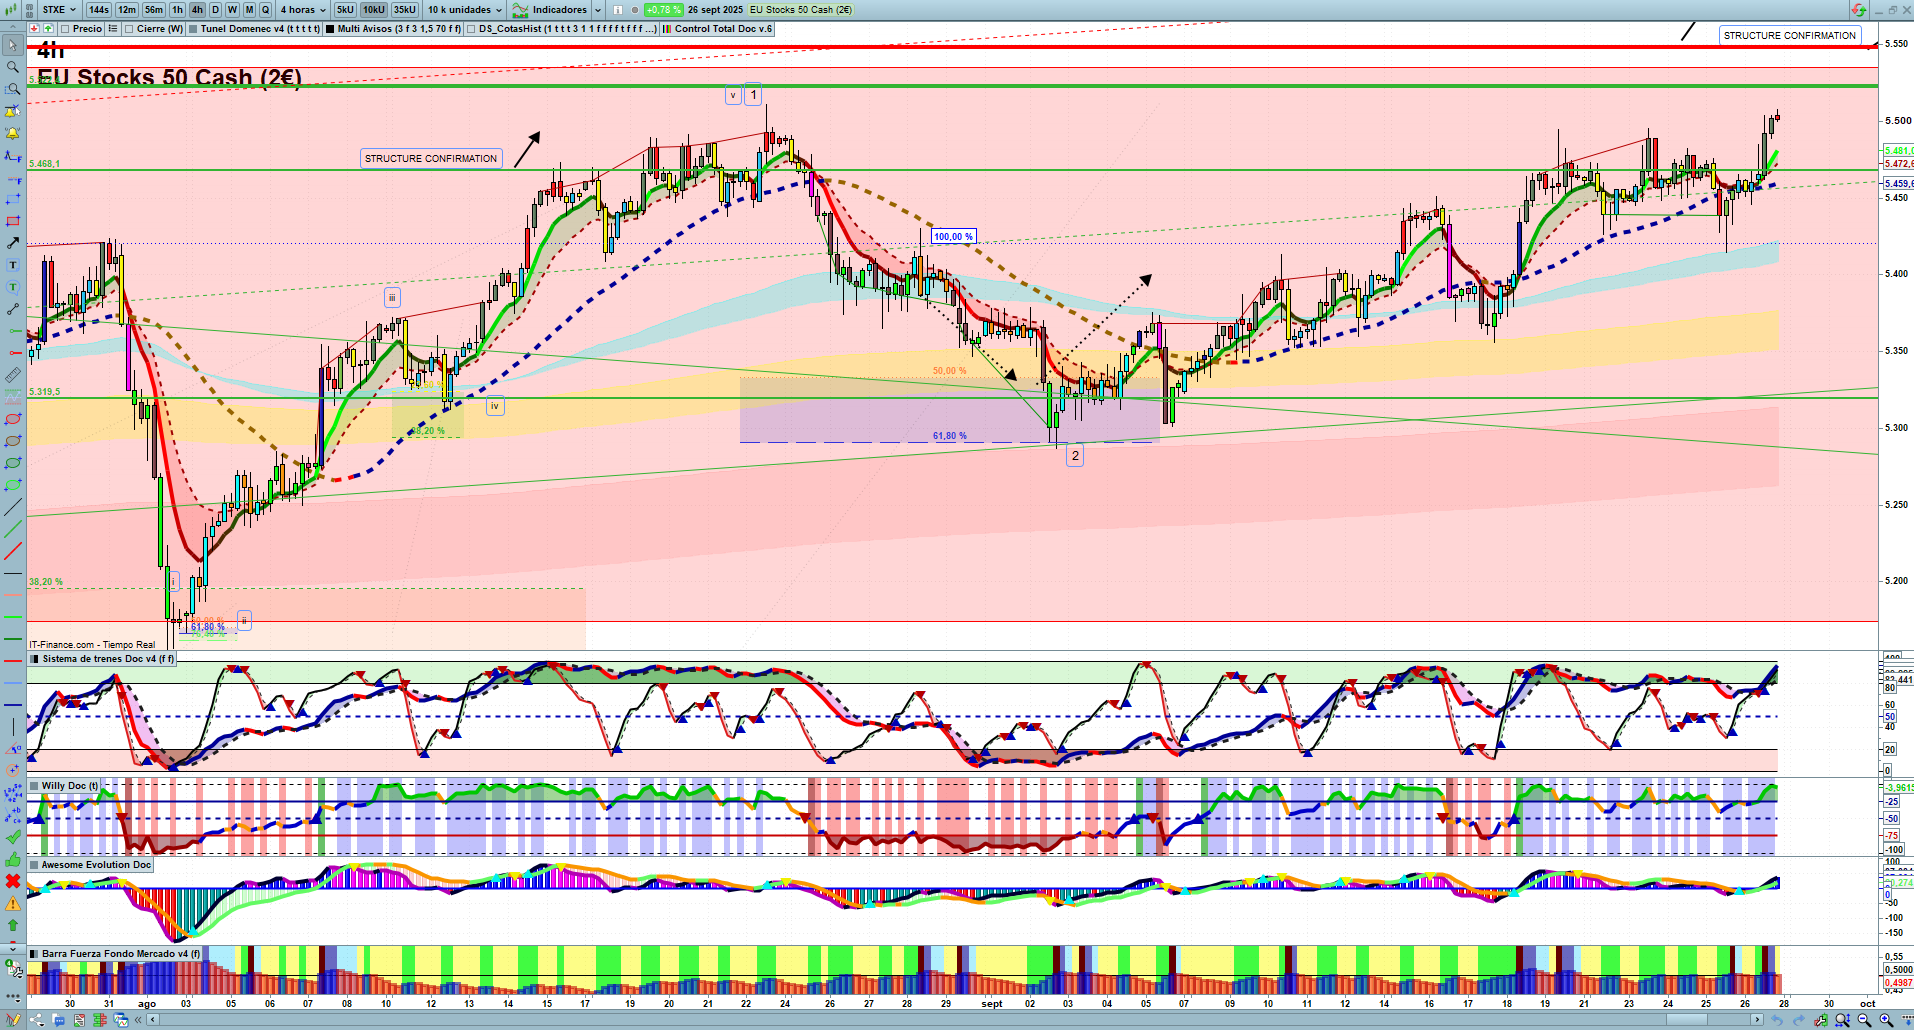The height and width of the screenshot is (1030, 1914).
Task: Toggle the Cierre (W) checkbox
Action: coord(129,29)
